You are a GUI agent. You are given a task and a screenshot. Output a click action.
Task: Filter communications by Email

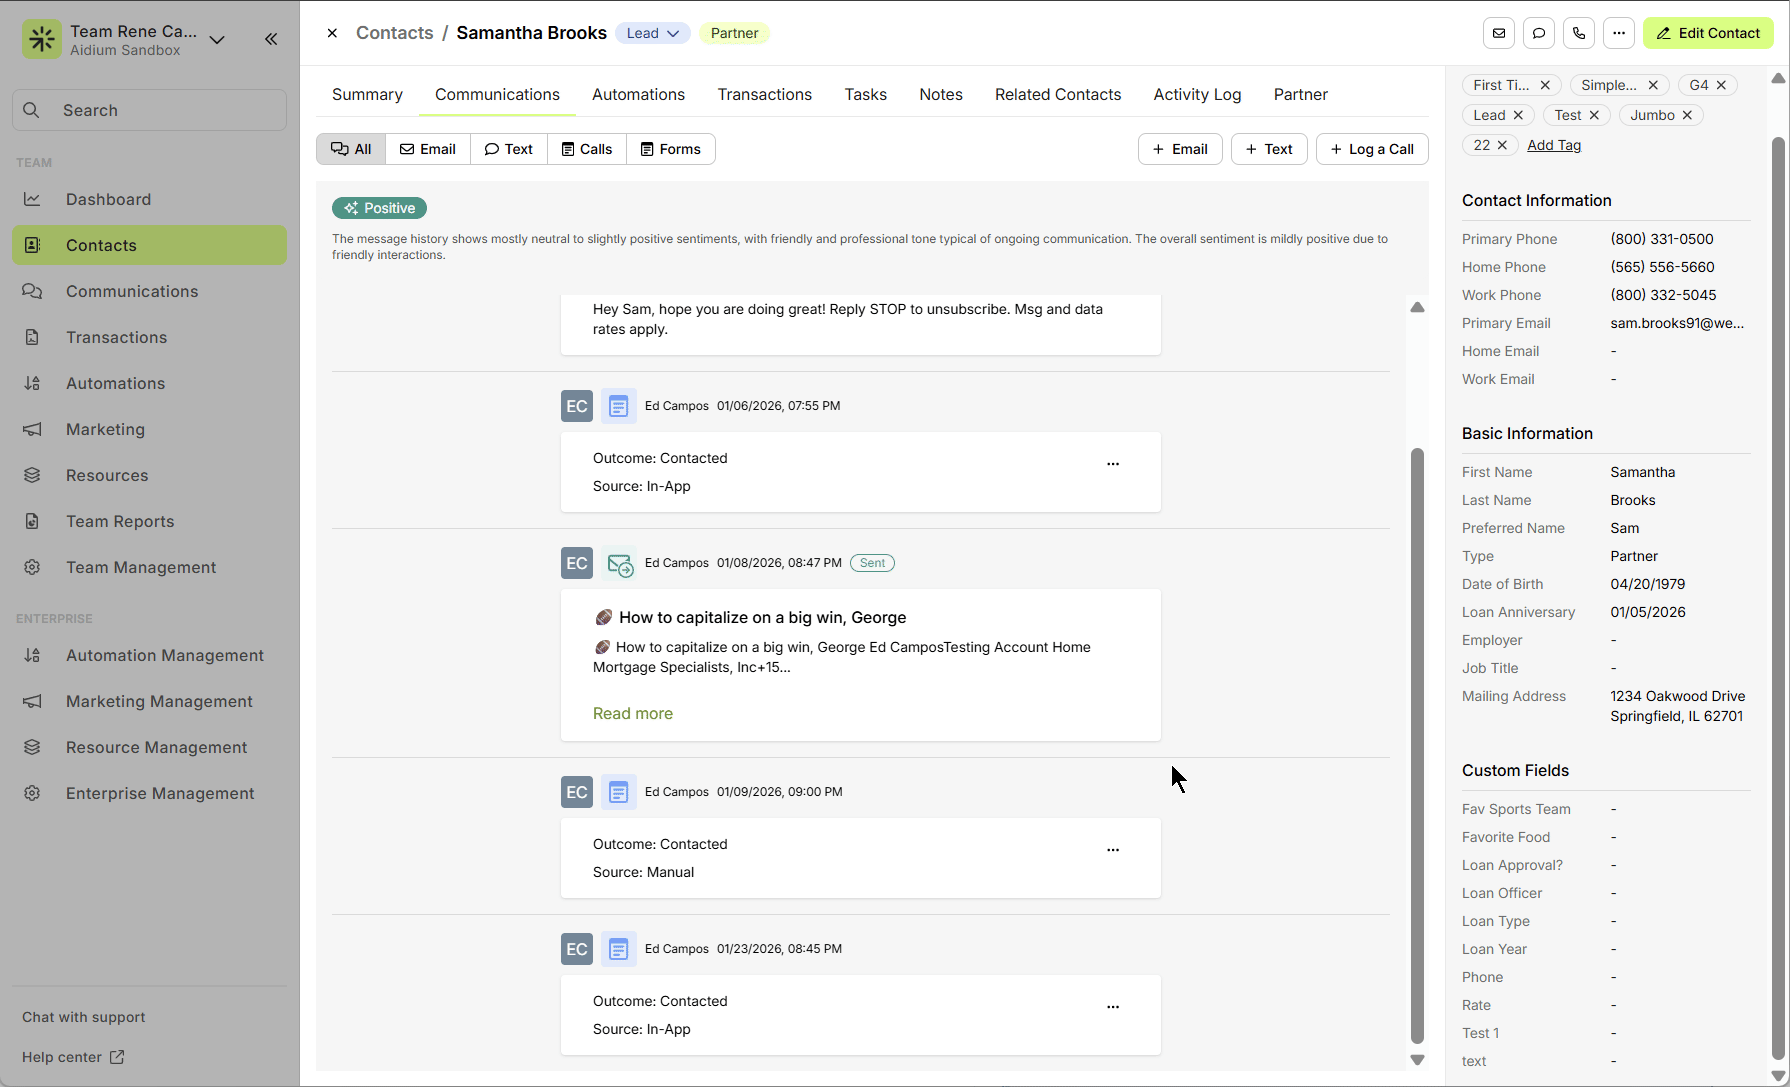428,149
